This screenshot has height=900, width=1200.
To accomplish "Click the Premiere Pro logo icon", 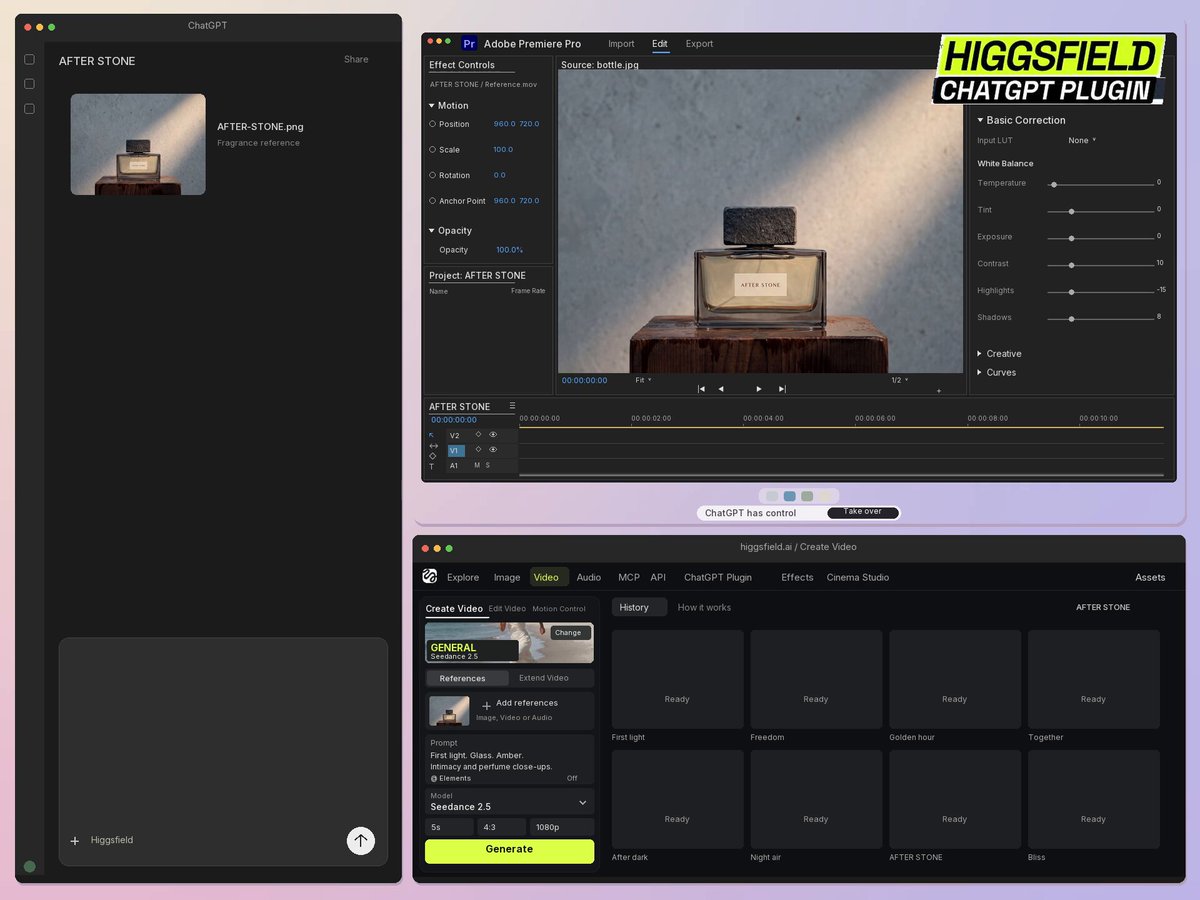I will tap(469, 44).
